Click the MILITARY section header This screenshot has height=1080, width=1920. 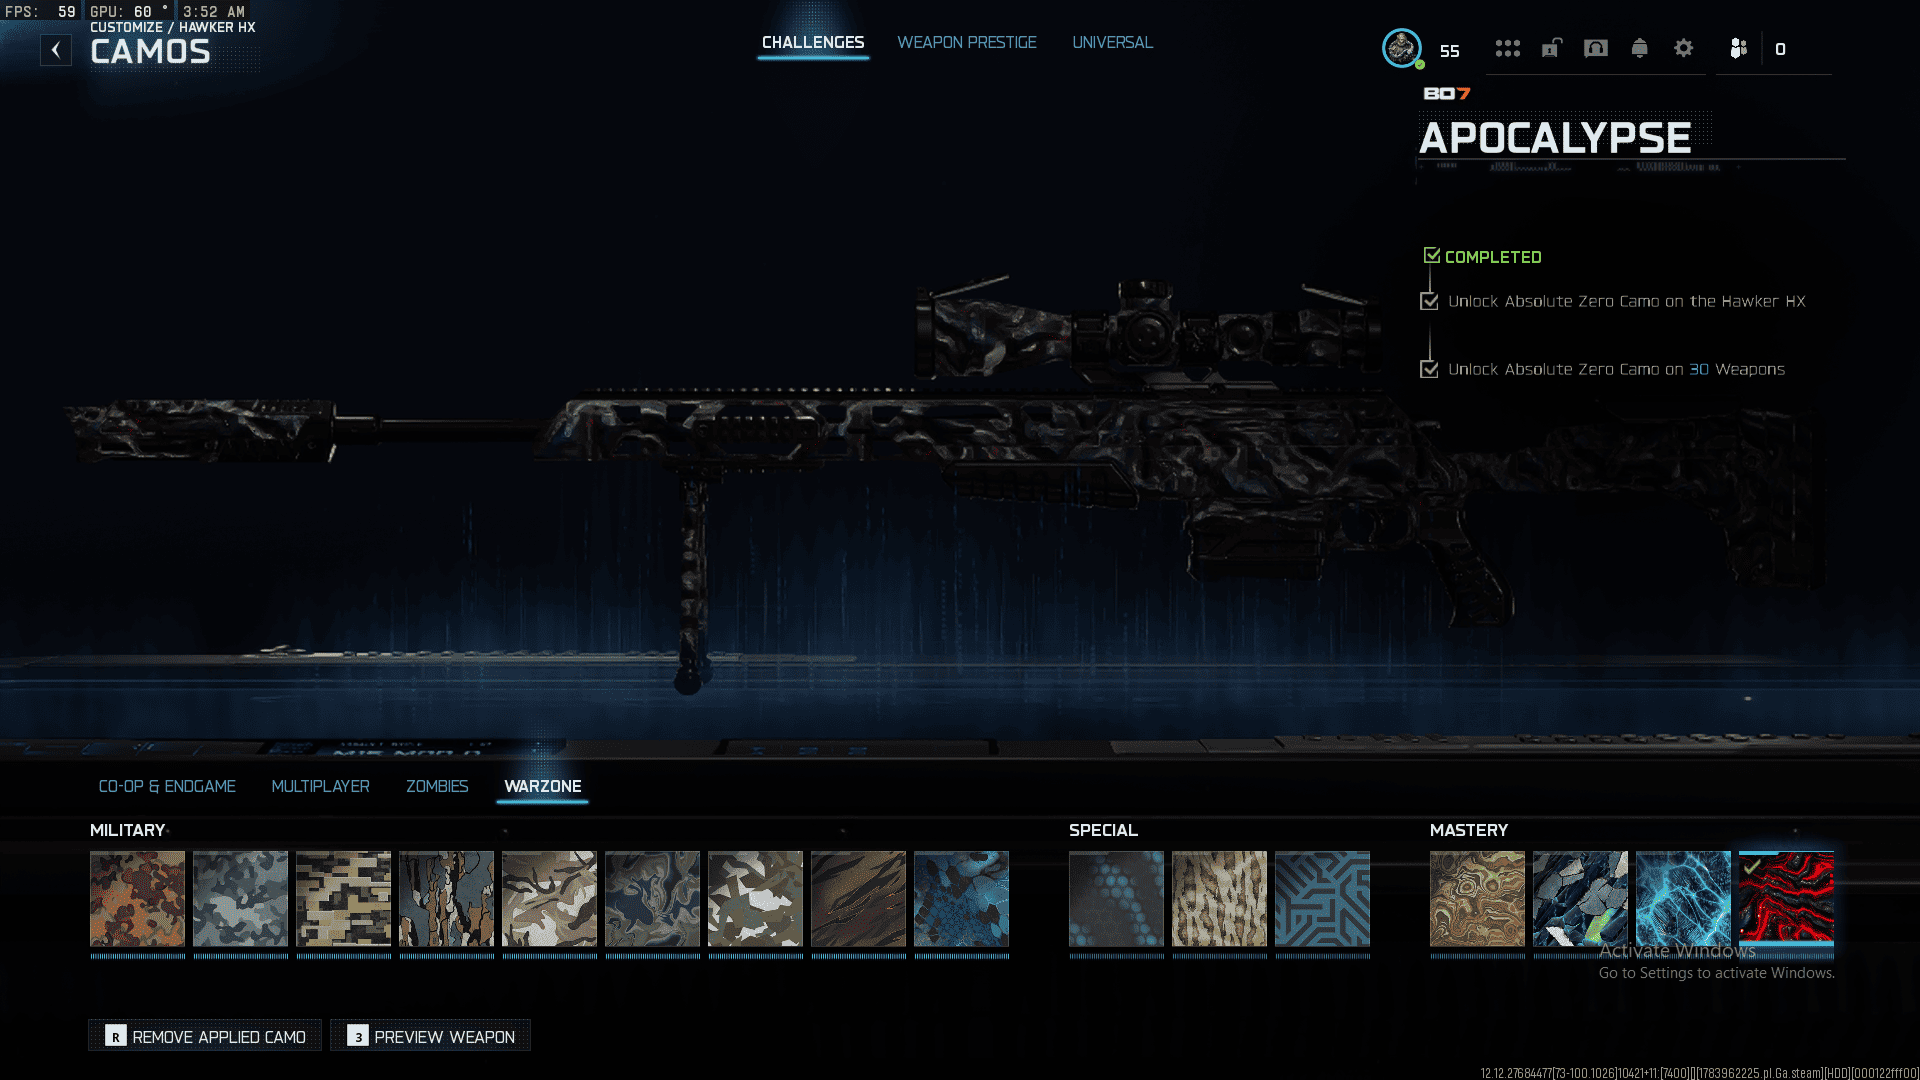tap(127, 830)
